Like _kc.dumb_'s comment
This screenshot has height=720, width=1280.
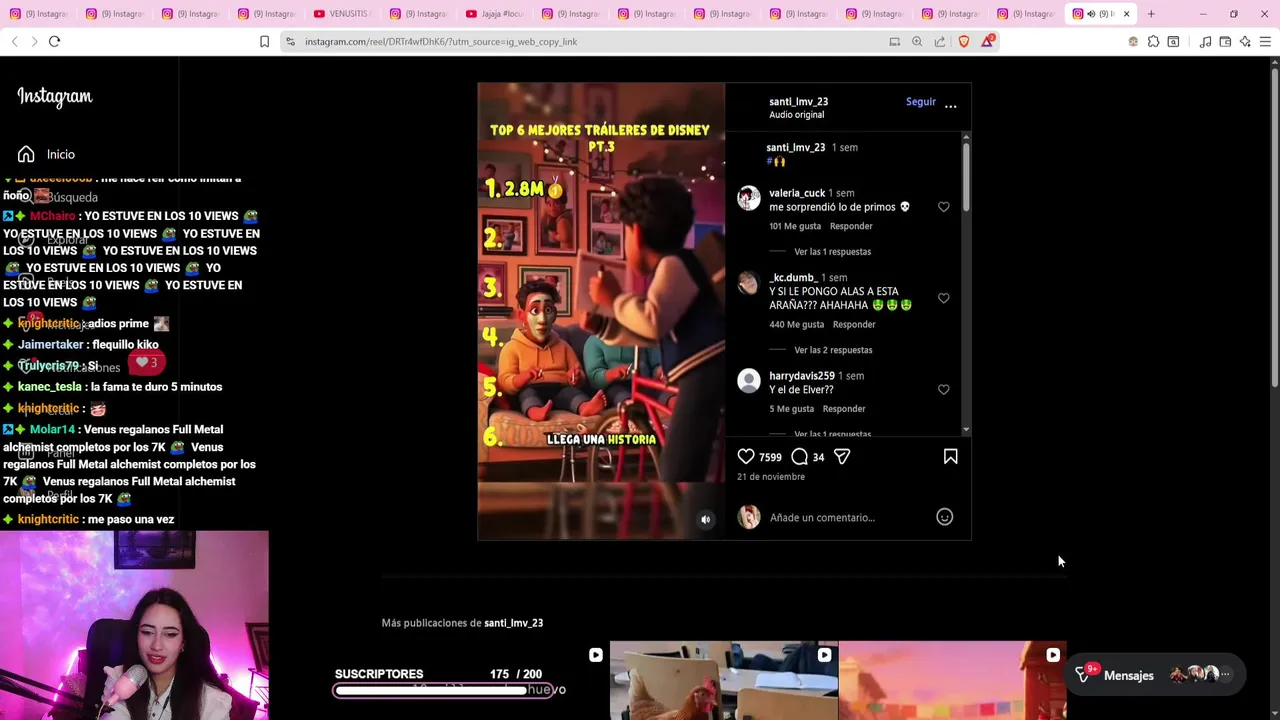point(943,298)
